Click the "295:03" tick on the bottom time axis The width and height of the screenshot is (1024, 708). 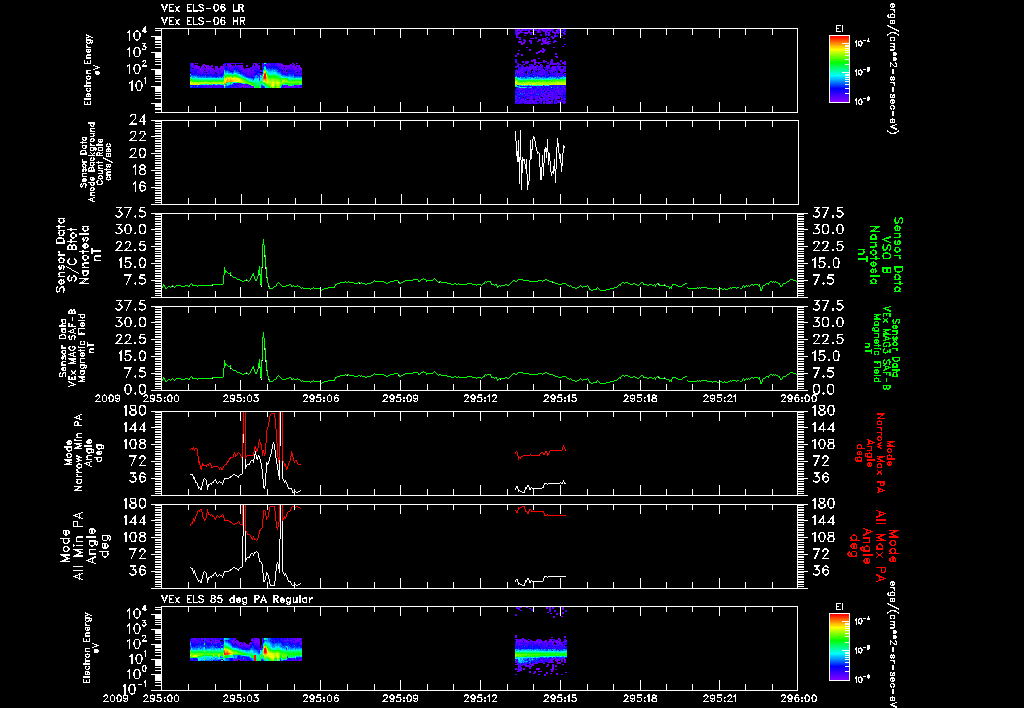point(241,698)
